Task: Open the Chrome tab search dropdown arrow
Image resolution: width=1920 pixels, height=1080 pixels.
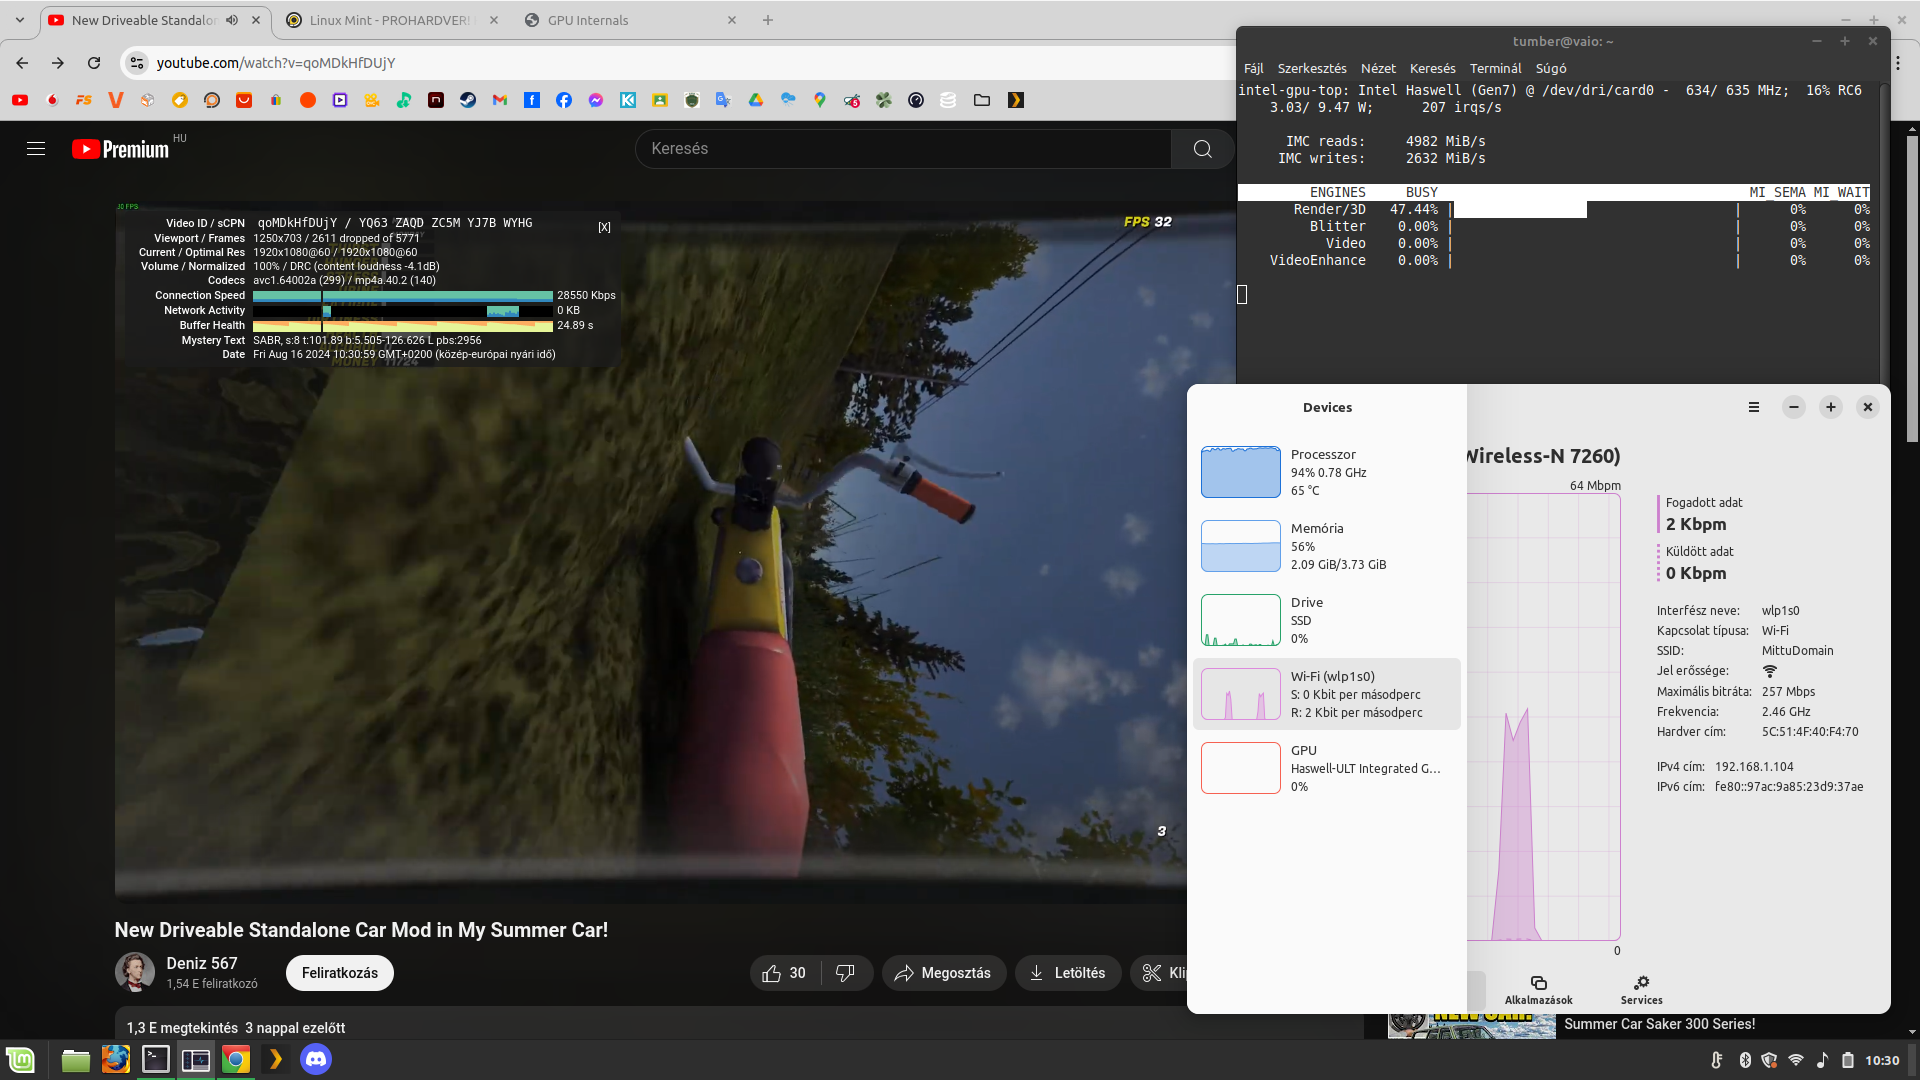Action: (x=20, y=20)
